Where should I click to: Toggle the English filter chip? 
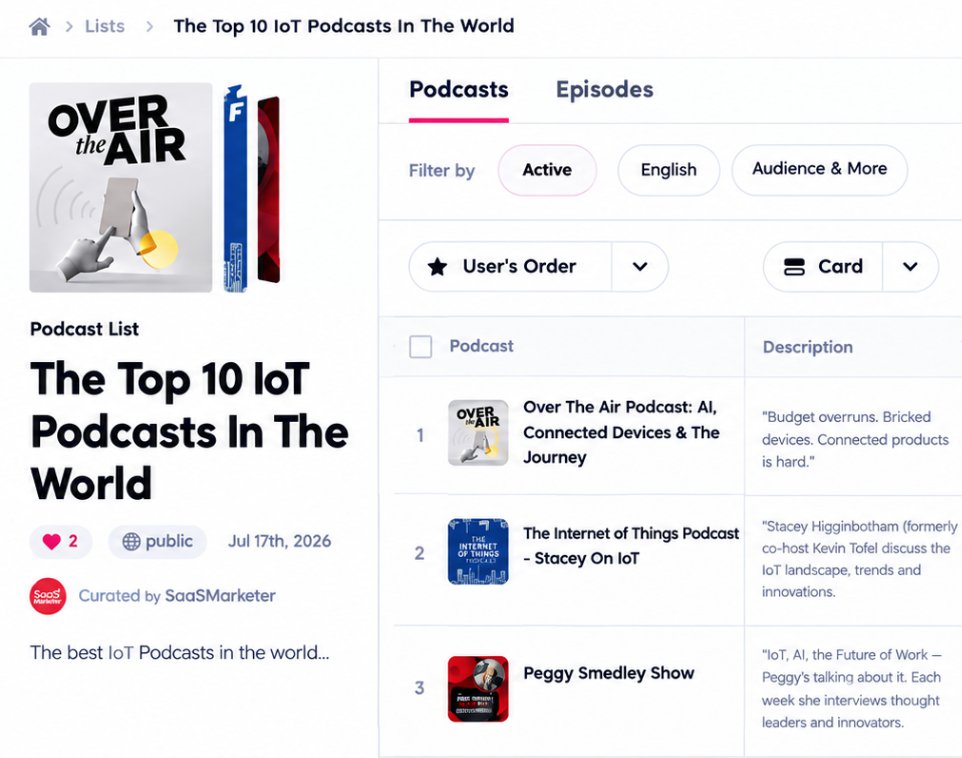pos(669,170)
